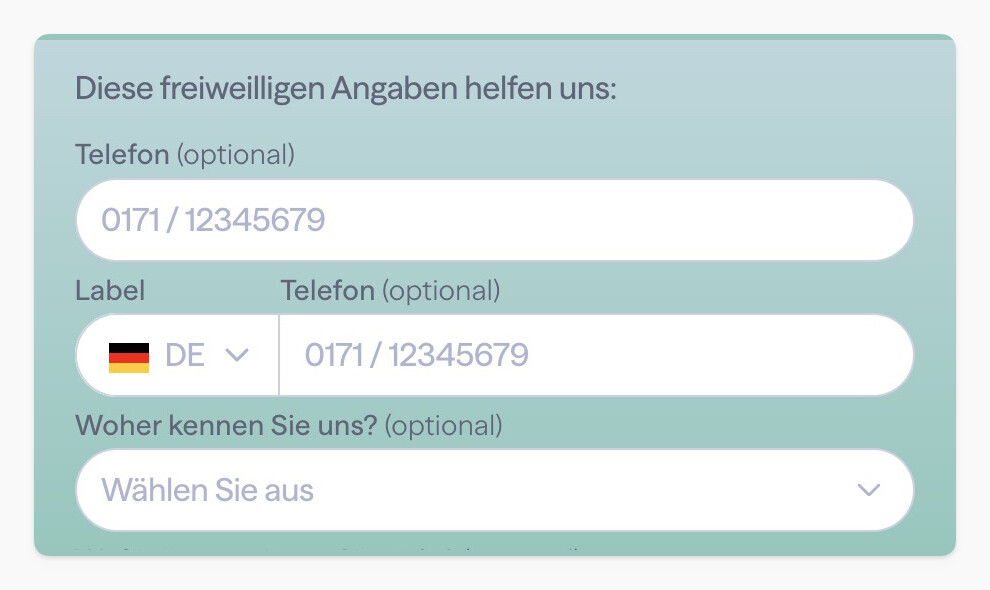Click the word "freiwilligen" in the form heading
The height and width of the screenshot is (590, 990).
(x=241, y=89)
